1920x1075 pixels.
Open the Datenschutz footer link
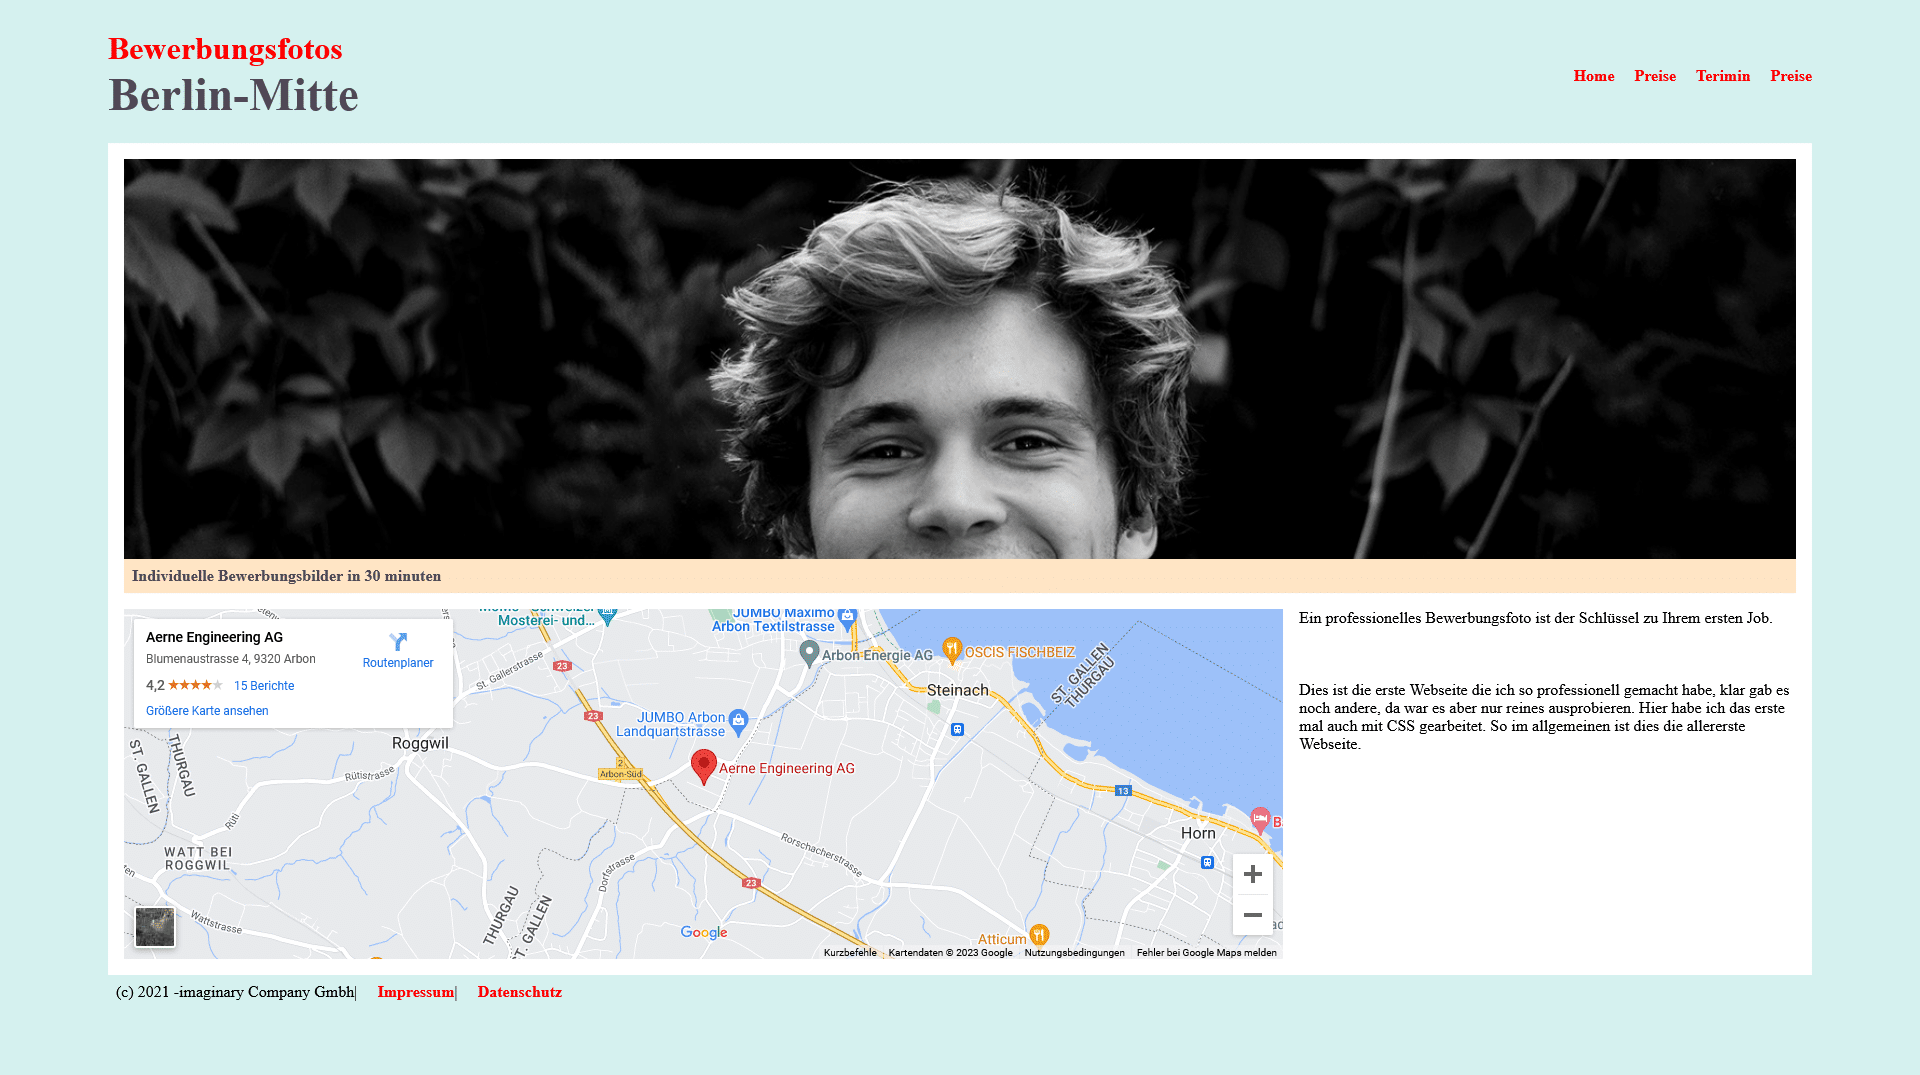pyautogui.click(x=519, y=992)
